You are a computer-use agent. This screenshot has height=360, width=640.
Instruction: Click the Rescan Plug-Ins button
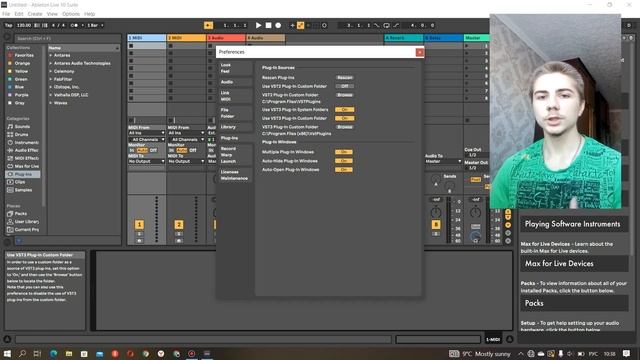coord(344,78)
